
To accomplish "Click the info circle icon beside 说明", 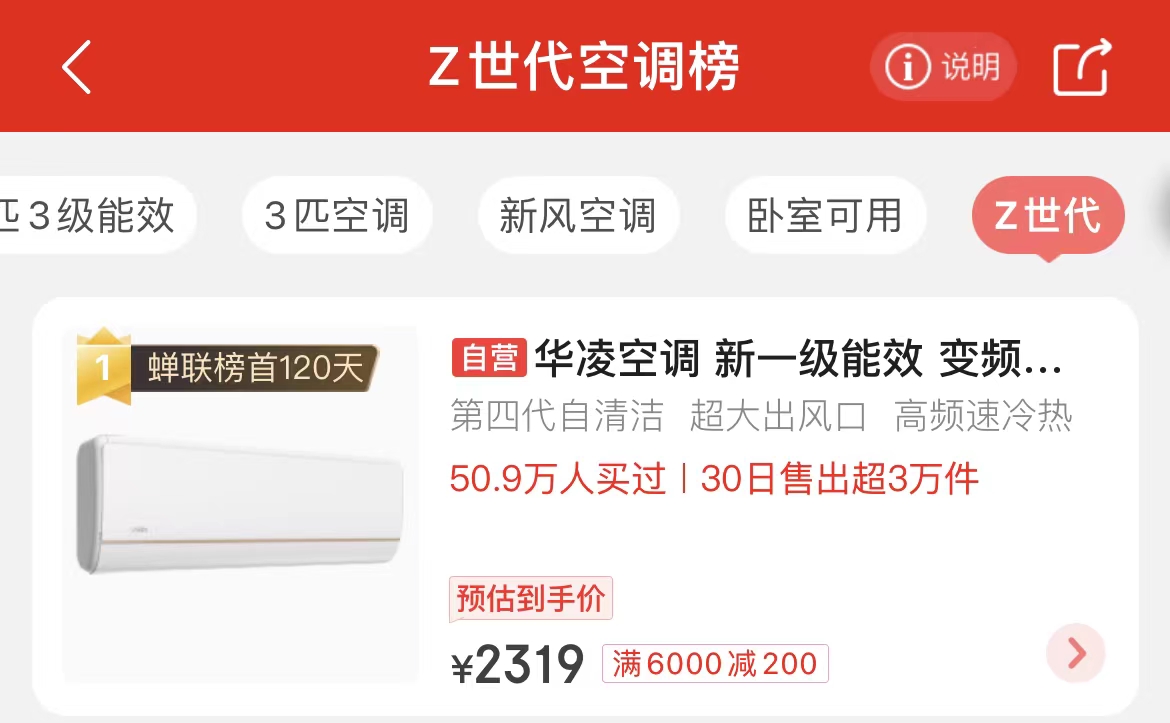I will pyautogui.click(x=907, y=67).
